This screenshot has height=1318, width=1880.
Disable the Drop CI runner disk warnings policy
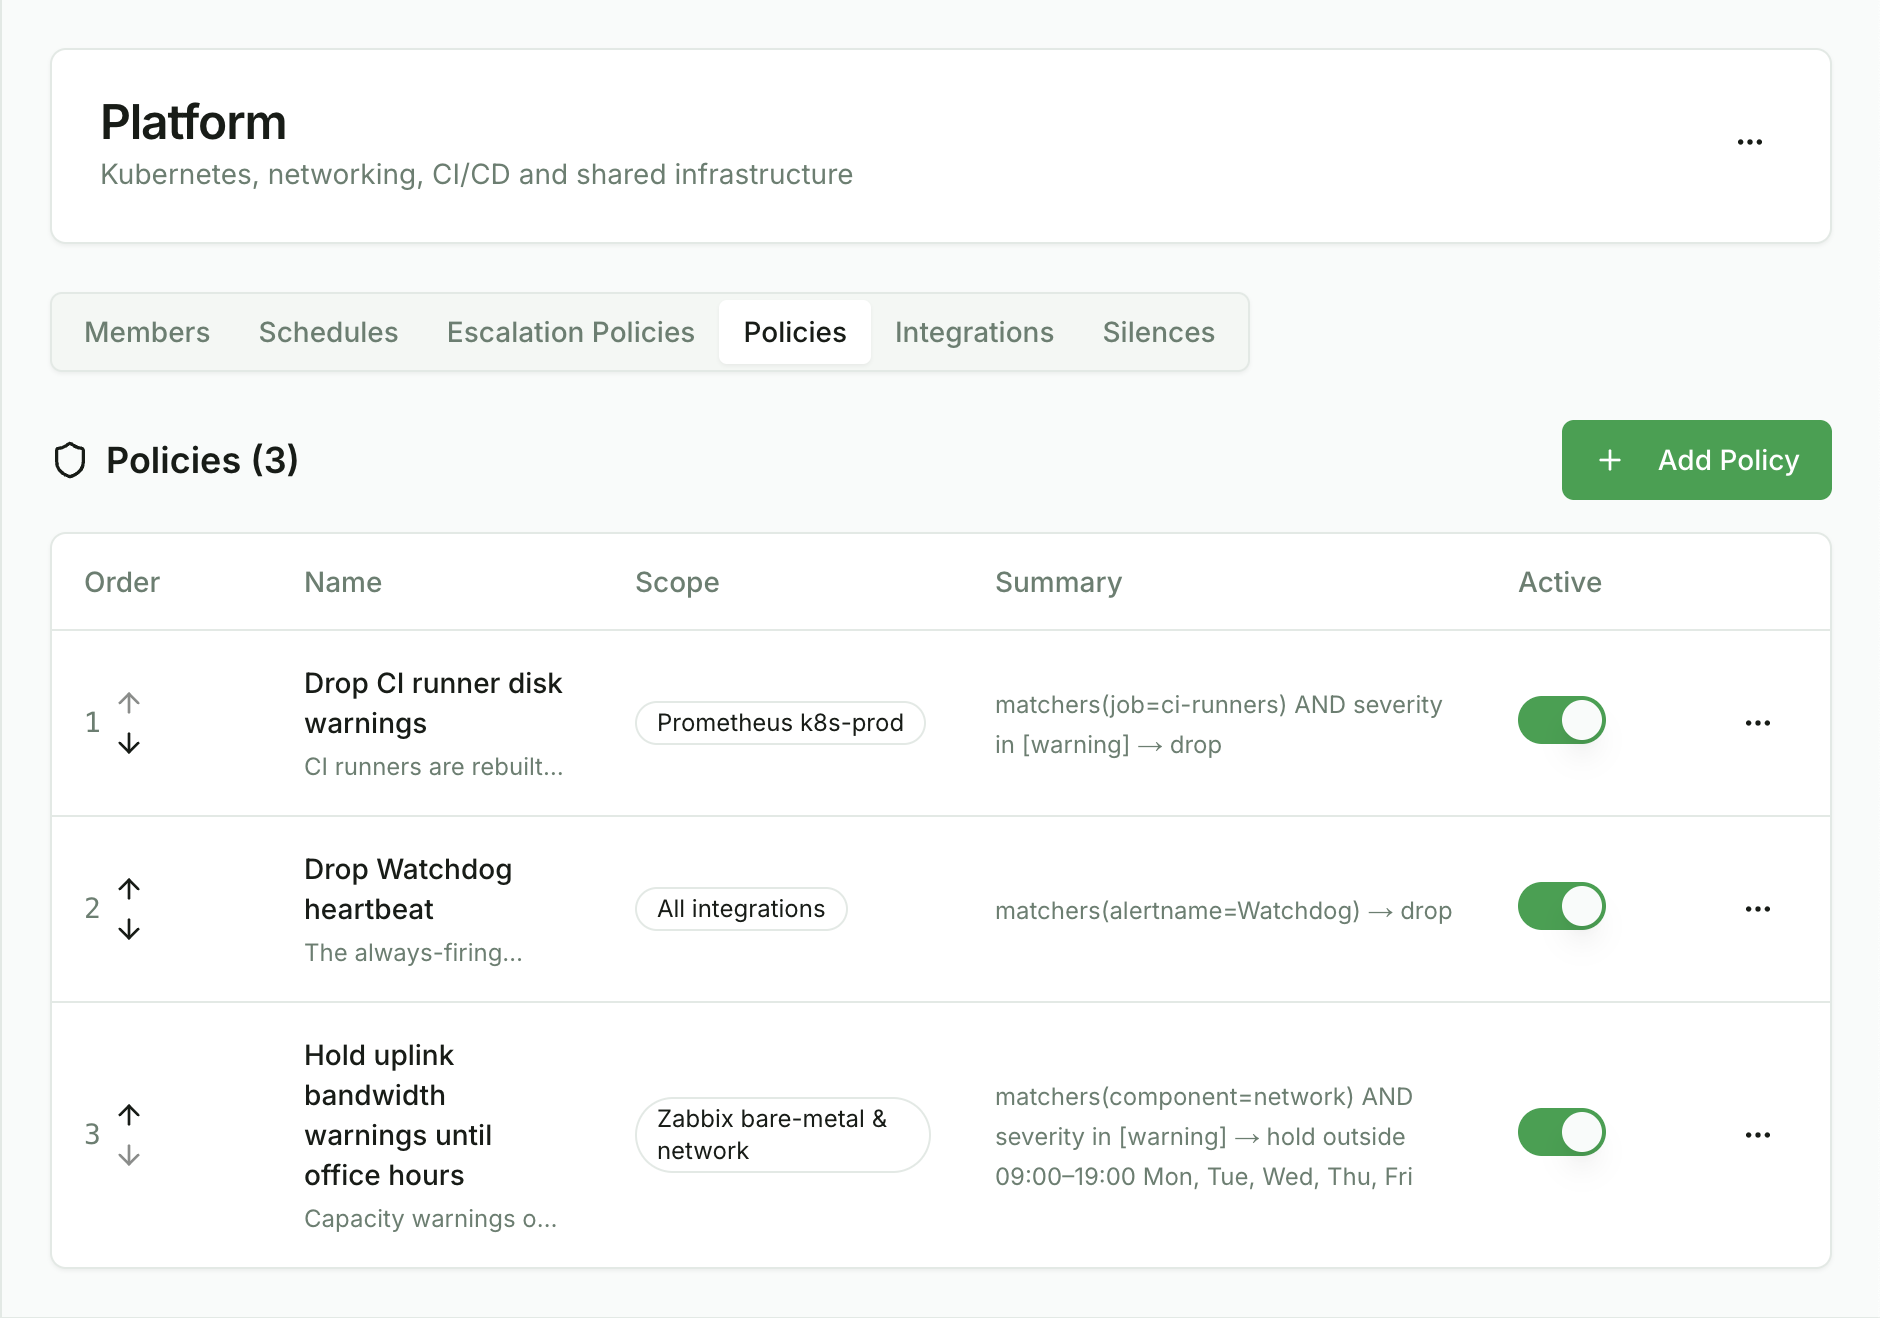[1561, 720]
